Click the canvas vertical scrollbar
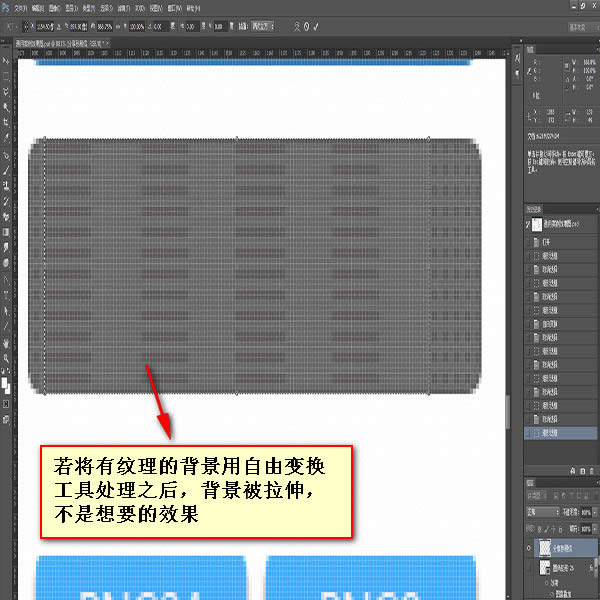This screenshot has height=600, width=600. click(x=510, y=300)
